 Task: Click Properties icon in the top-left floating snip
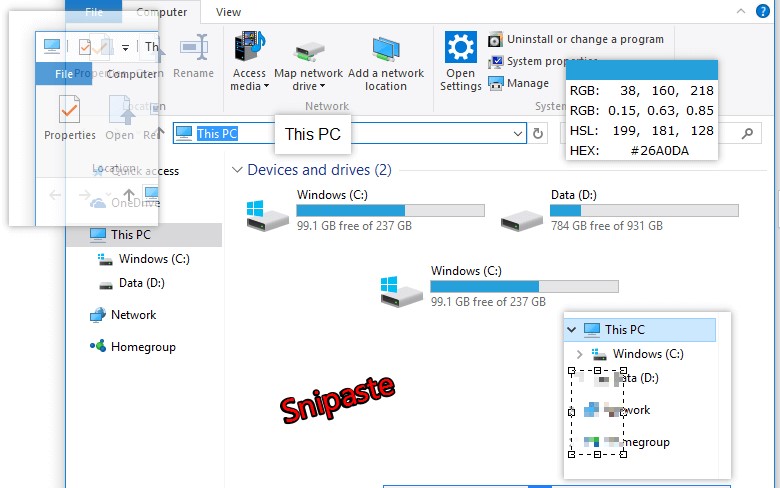coord(69,109)
